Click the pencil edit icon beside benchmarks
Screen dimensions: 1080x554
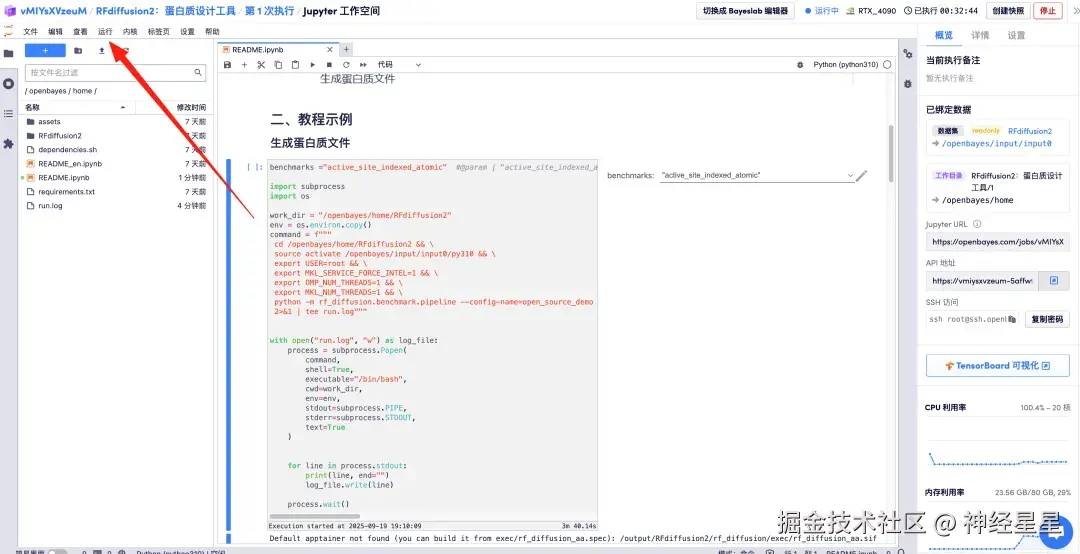click(861, 176)
